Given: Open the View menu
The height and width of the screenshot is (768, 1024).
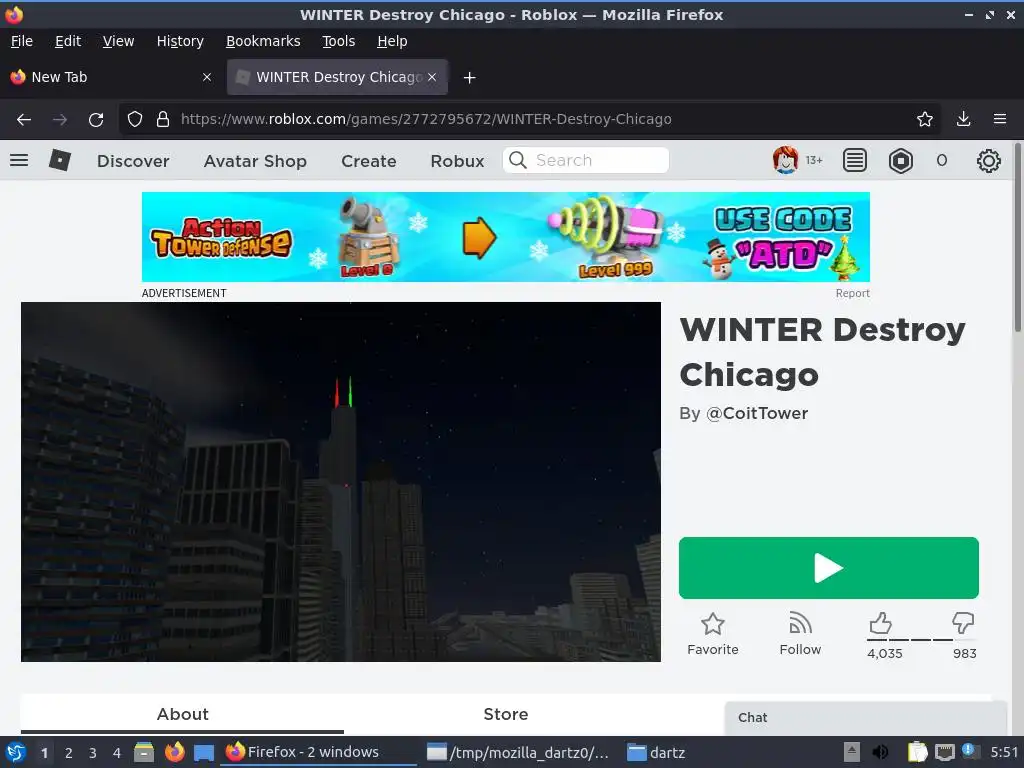Looking at the screenshot, I should click(x=118, y=41).
